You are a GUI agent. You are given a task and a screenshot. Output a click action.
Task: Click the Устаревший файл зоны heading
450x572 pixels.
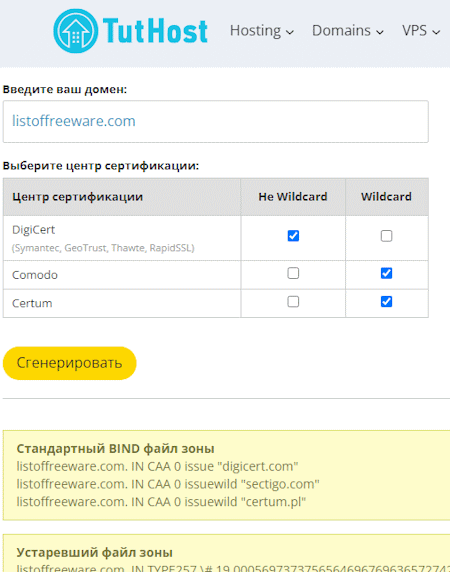click(94, 552)
